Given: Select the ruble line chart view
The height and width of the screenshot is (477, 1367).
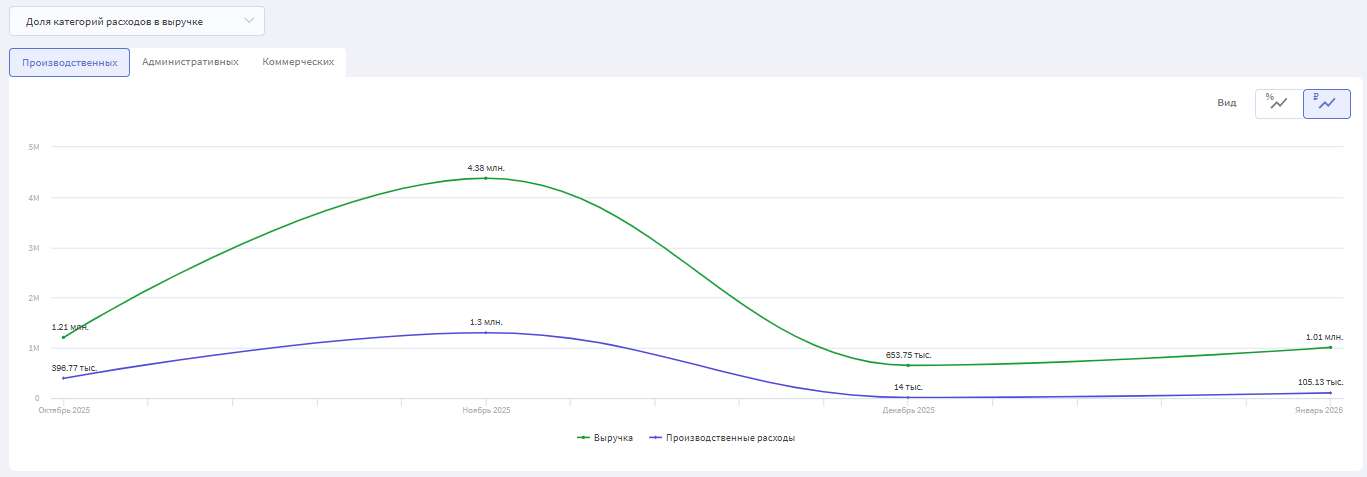Looking at the screenshot, I should click(x=1326, y=103).
